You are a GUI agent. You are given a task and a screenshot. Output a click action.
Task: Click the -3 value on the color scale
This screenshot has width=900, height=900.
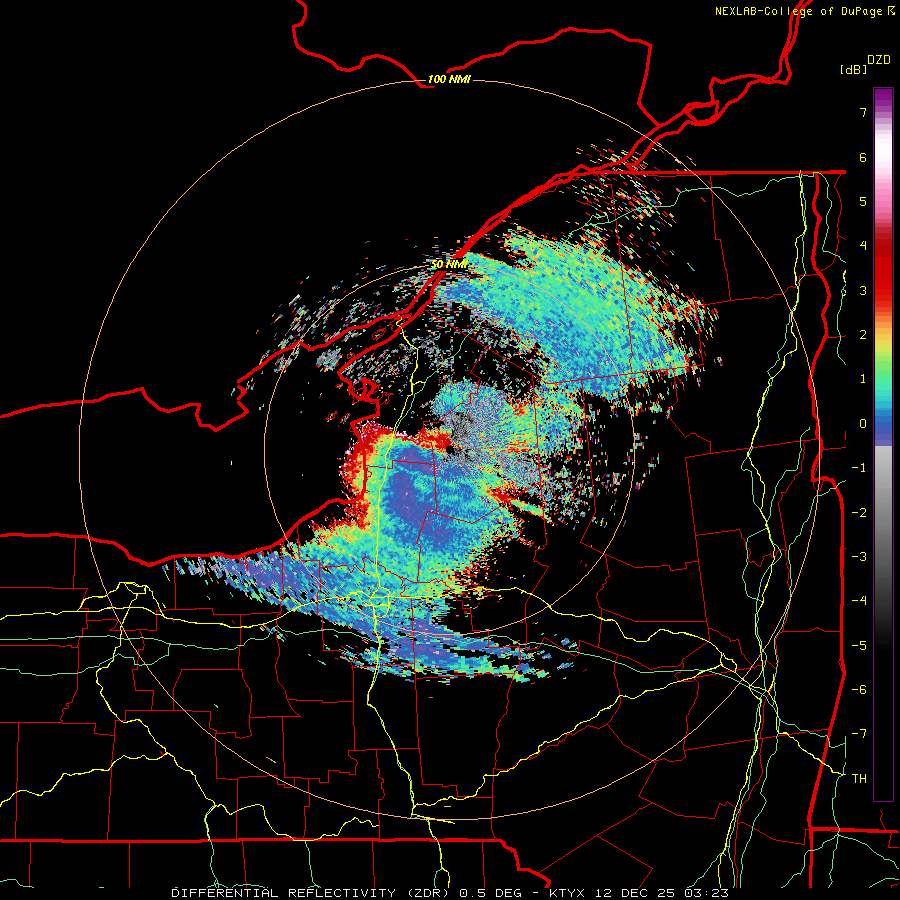859,557
